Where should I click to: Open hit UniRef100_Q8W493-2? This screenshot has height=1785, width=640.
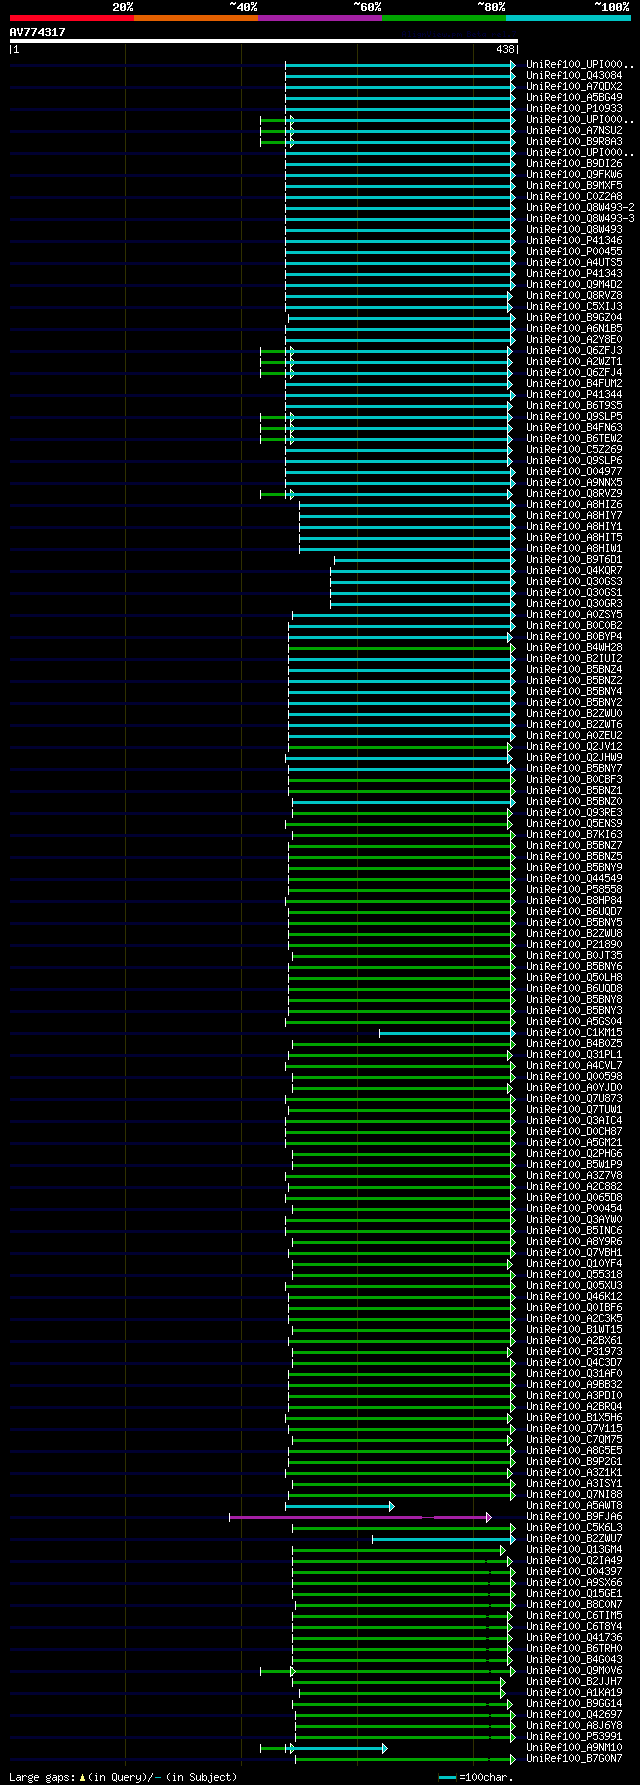(580, 208)
